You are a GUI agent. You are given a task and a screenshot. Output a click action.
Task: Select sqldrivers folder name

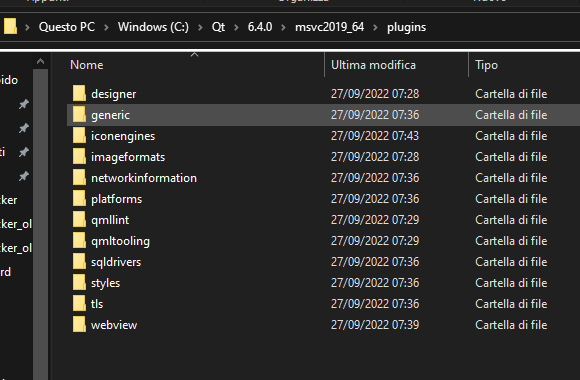[116, 262]
